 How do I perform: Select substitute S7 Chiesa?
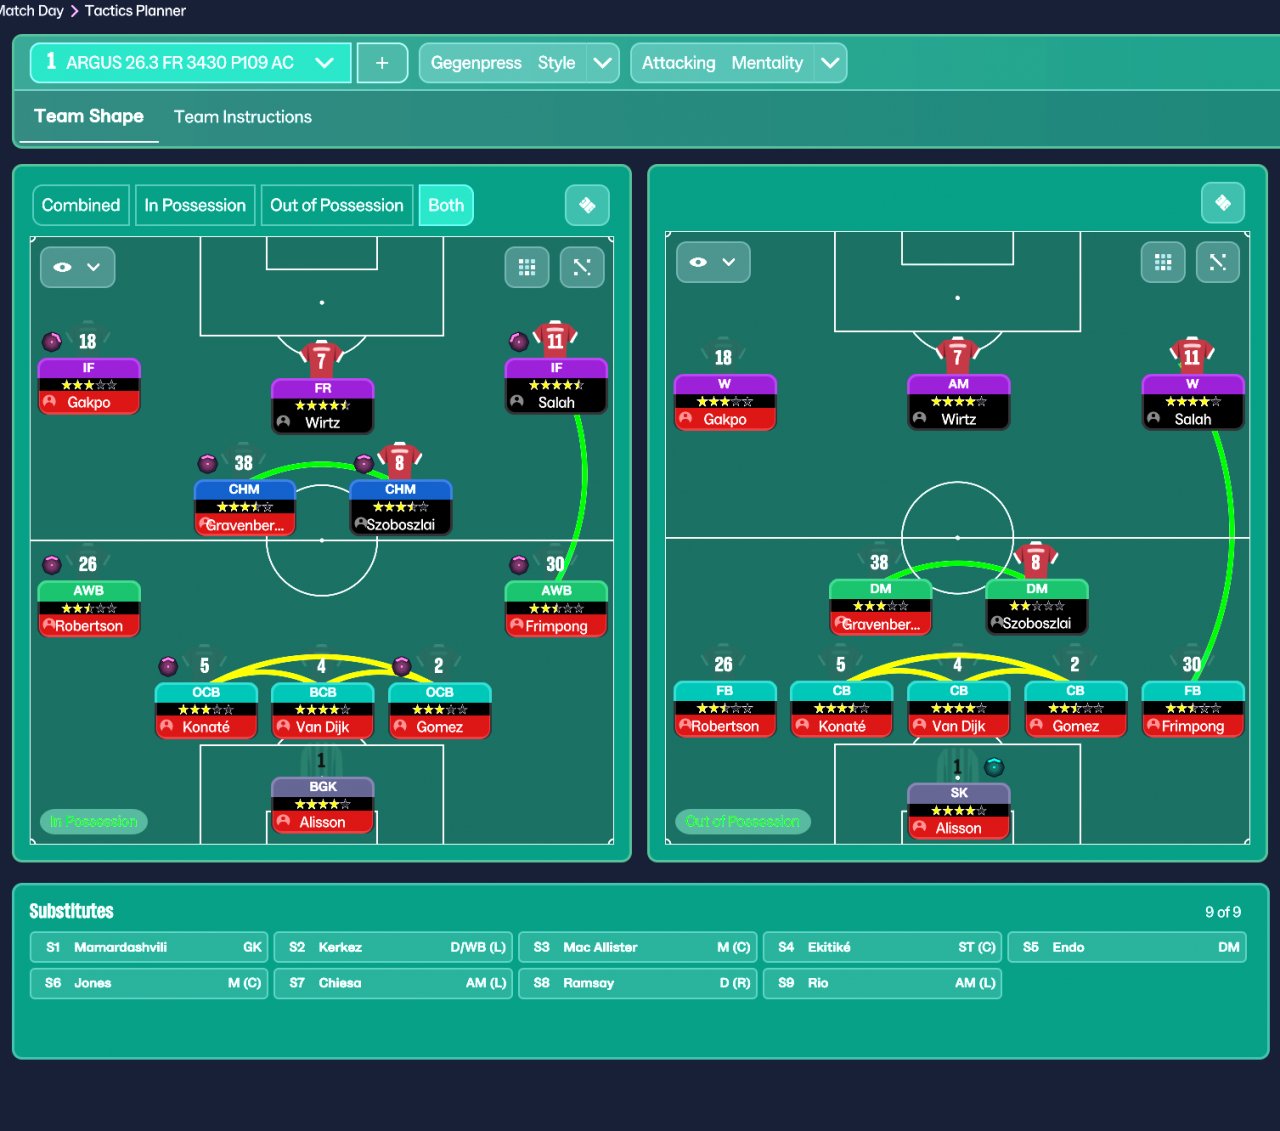pos(393,983)
